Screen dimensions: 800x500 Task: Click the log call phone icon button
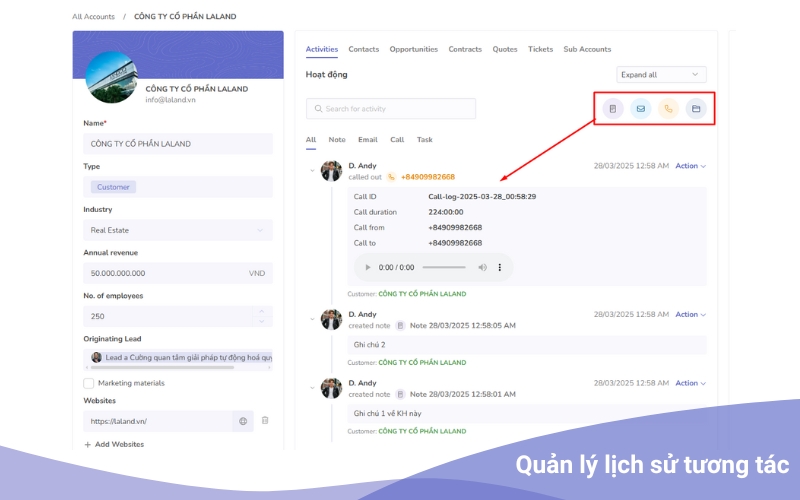668,109
